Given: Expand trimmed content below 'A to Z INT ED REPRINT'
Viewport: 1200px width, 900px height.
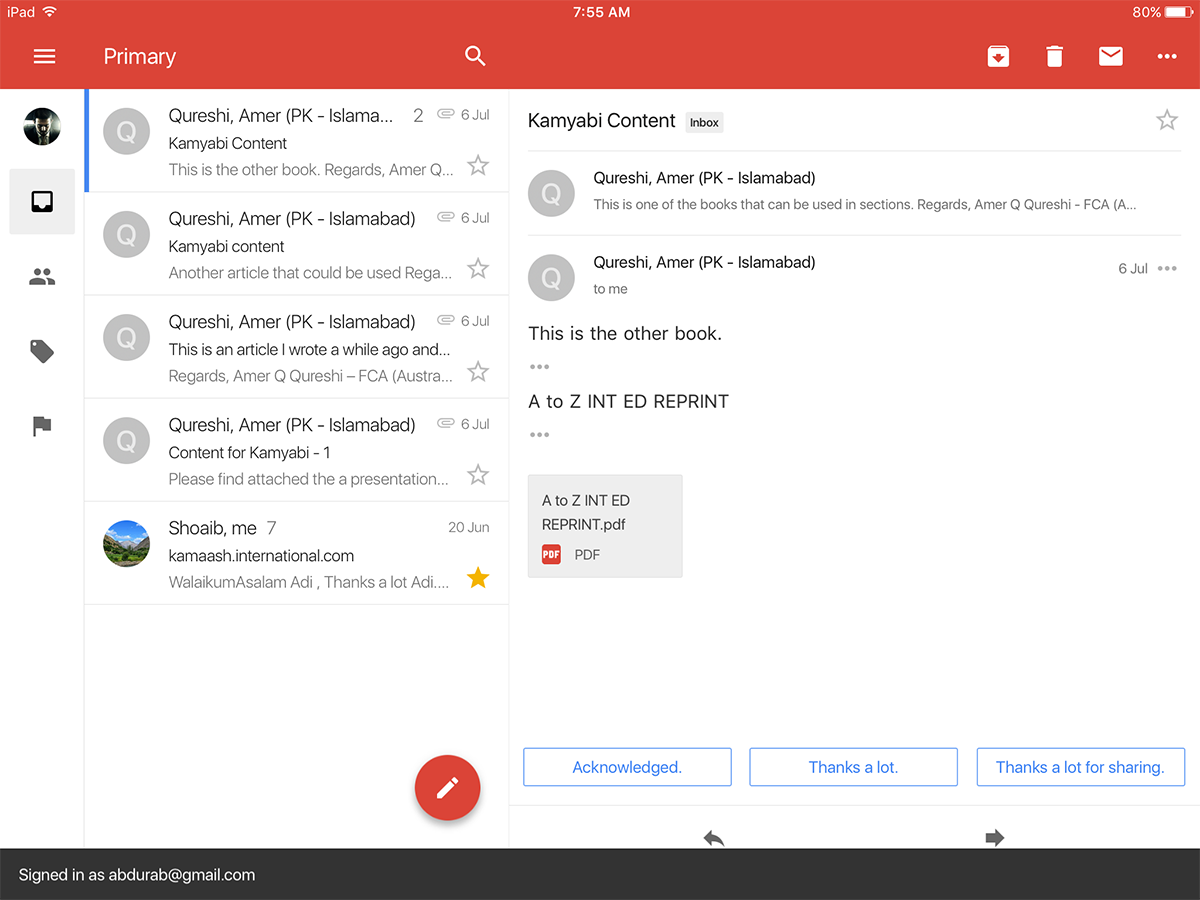Looking at the screenshot, I should point(540,435).
